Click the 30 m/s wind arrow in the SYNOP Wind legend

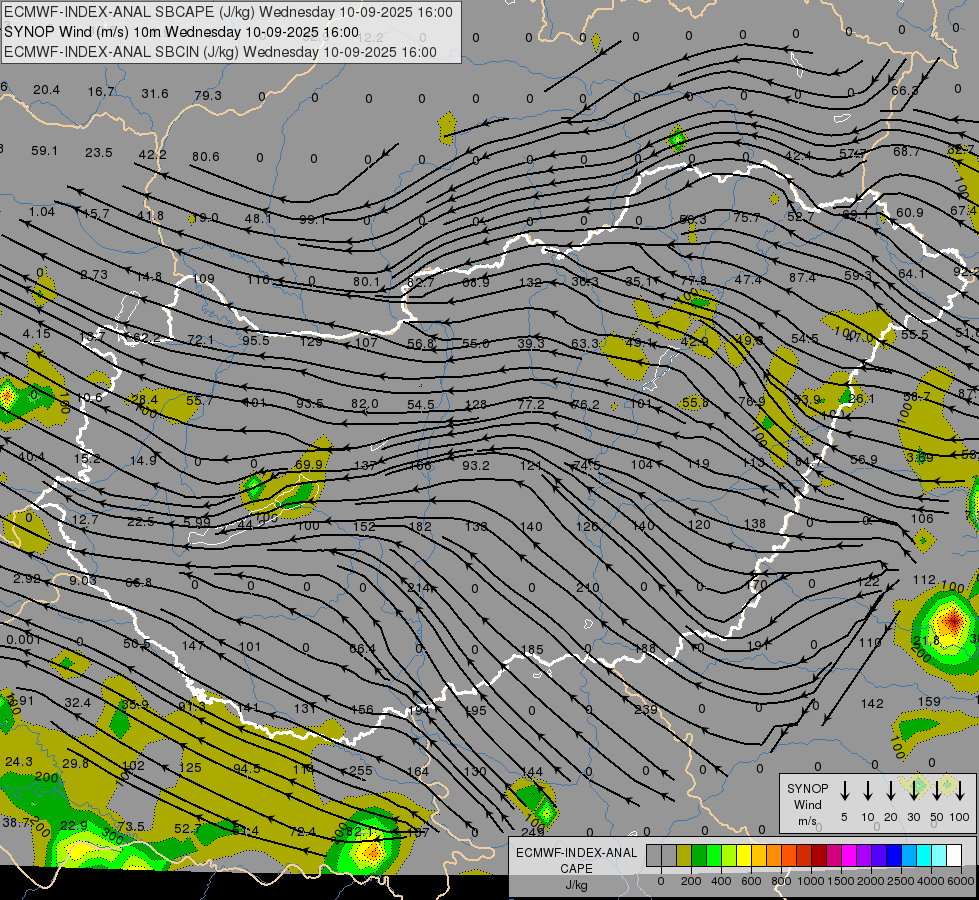[913, 790]
